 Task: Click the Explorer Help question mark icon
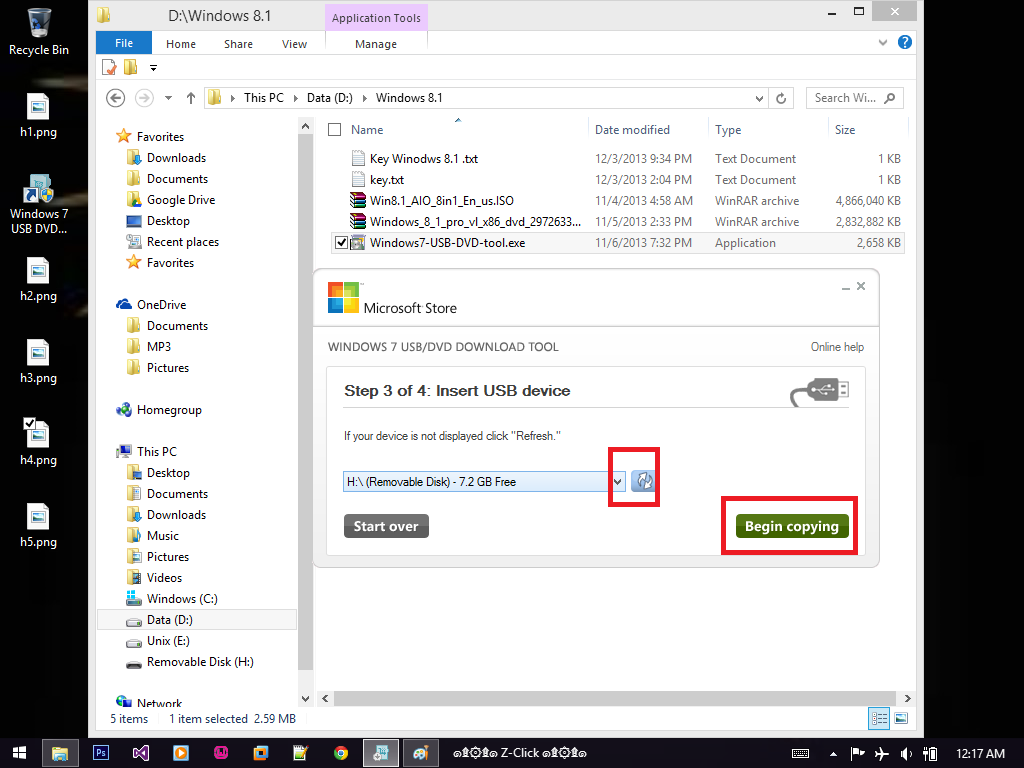click(904, 42)
